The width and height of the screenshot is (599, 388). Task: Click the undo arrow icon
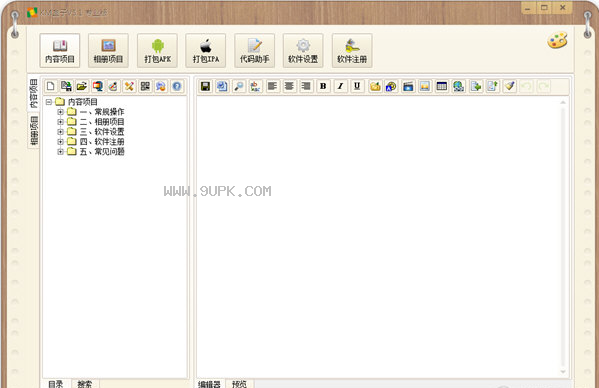(x=526, y=86)
